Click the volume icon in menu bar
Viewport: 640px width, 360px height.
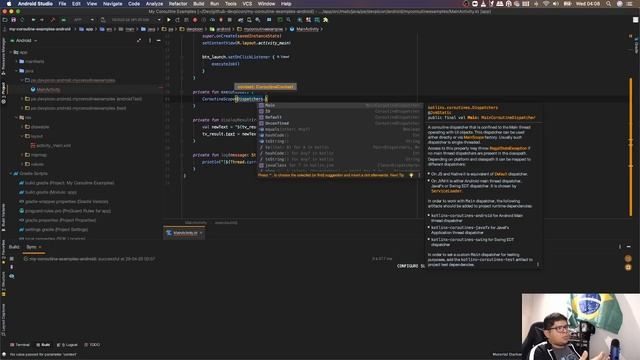(556, 4)
